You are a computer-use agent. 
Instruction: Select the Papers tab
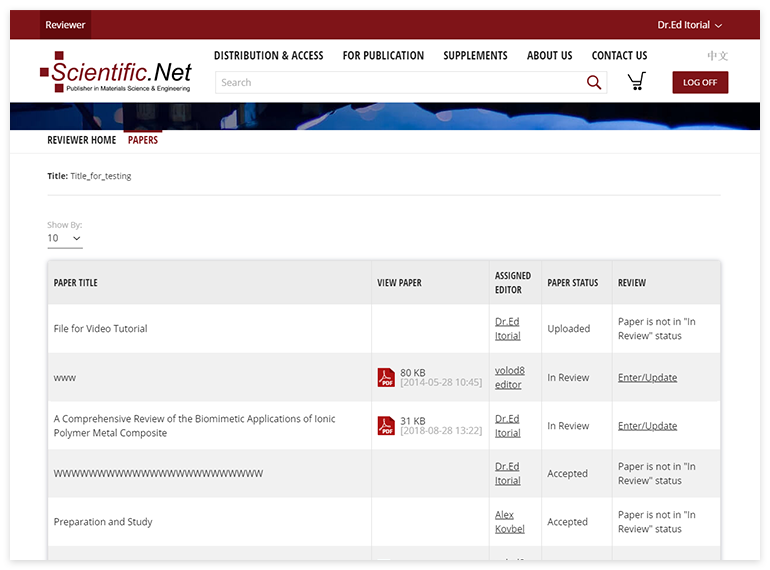[x=143, y=140]
